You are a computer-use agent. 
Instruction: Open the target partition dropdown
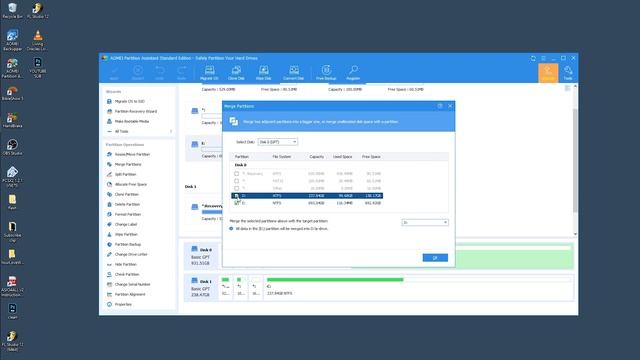click(x=425, y=222)
